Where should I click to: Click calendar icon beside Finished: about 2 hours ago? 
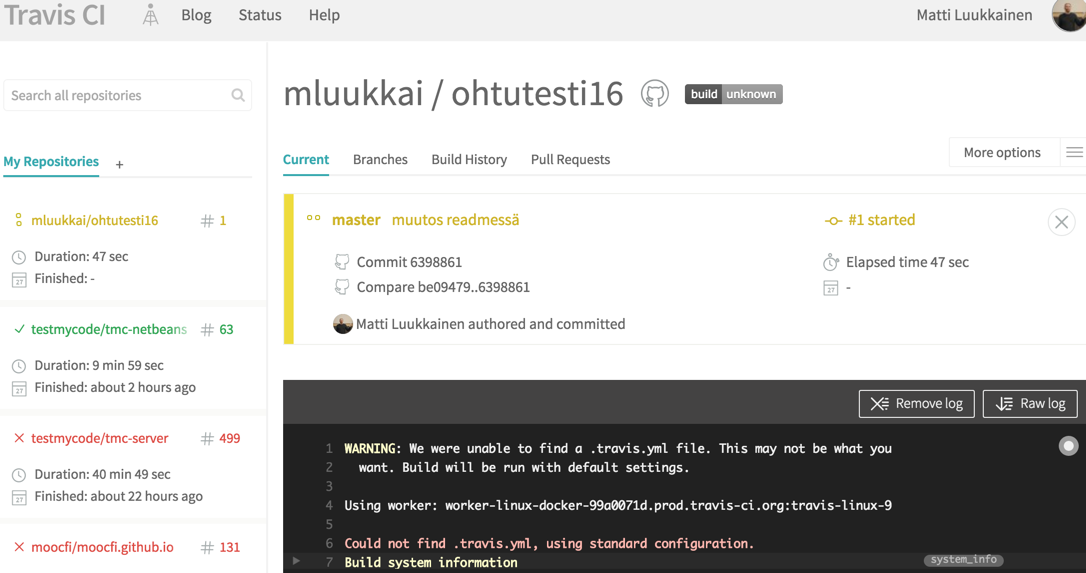(19, 388)
